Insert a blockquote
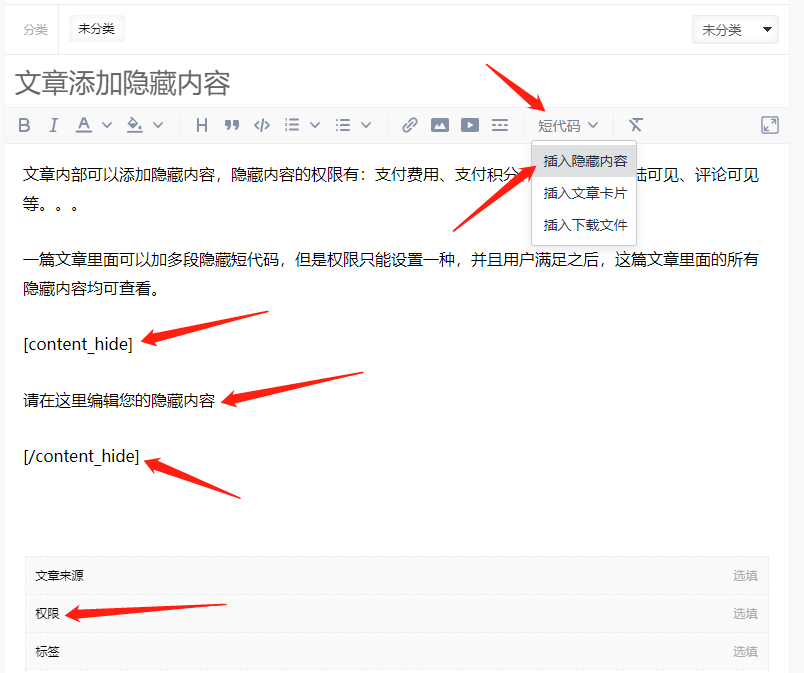This screenshot has width=804, height=673. click(232, 125)
